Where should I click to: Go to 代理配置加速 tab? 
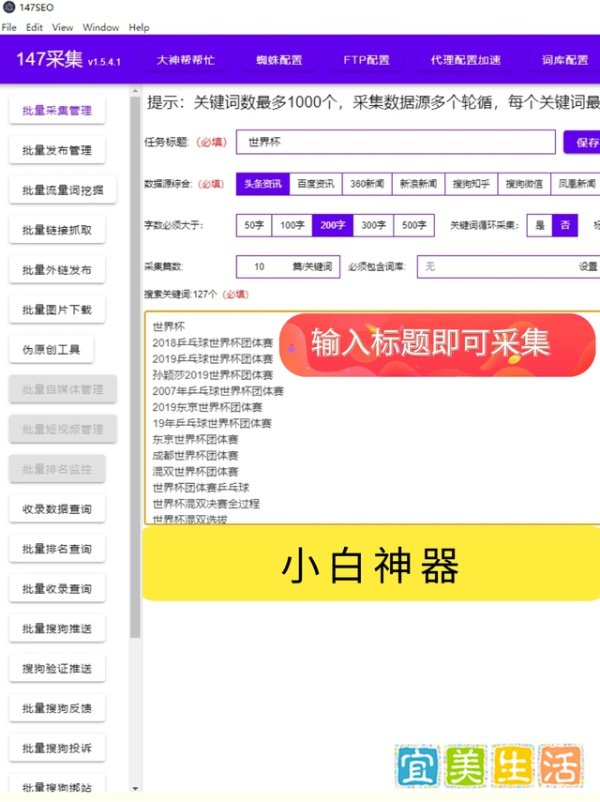465,60
